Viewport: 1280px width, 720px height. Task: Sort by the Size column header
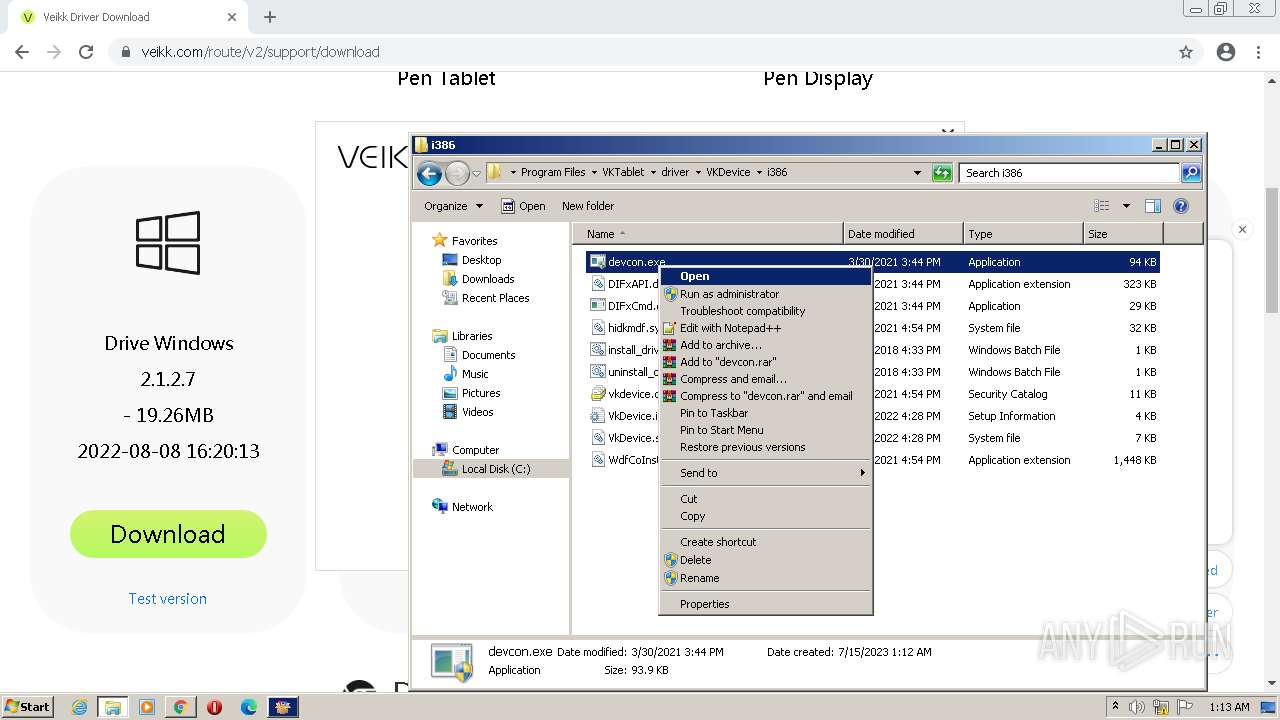click(x=1123, y=234)
